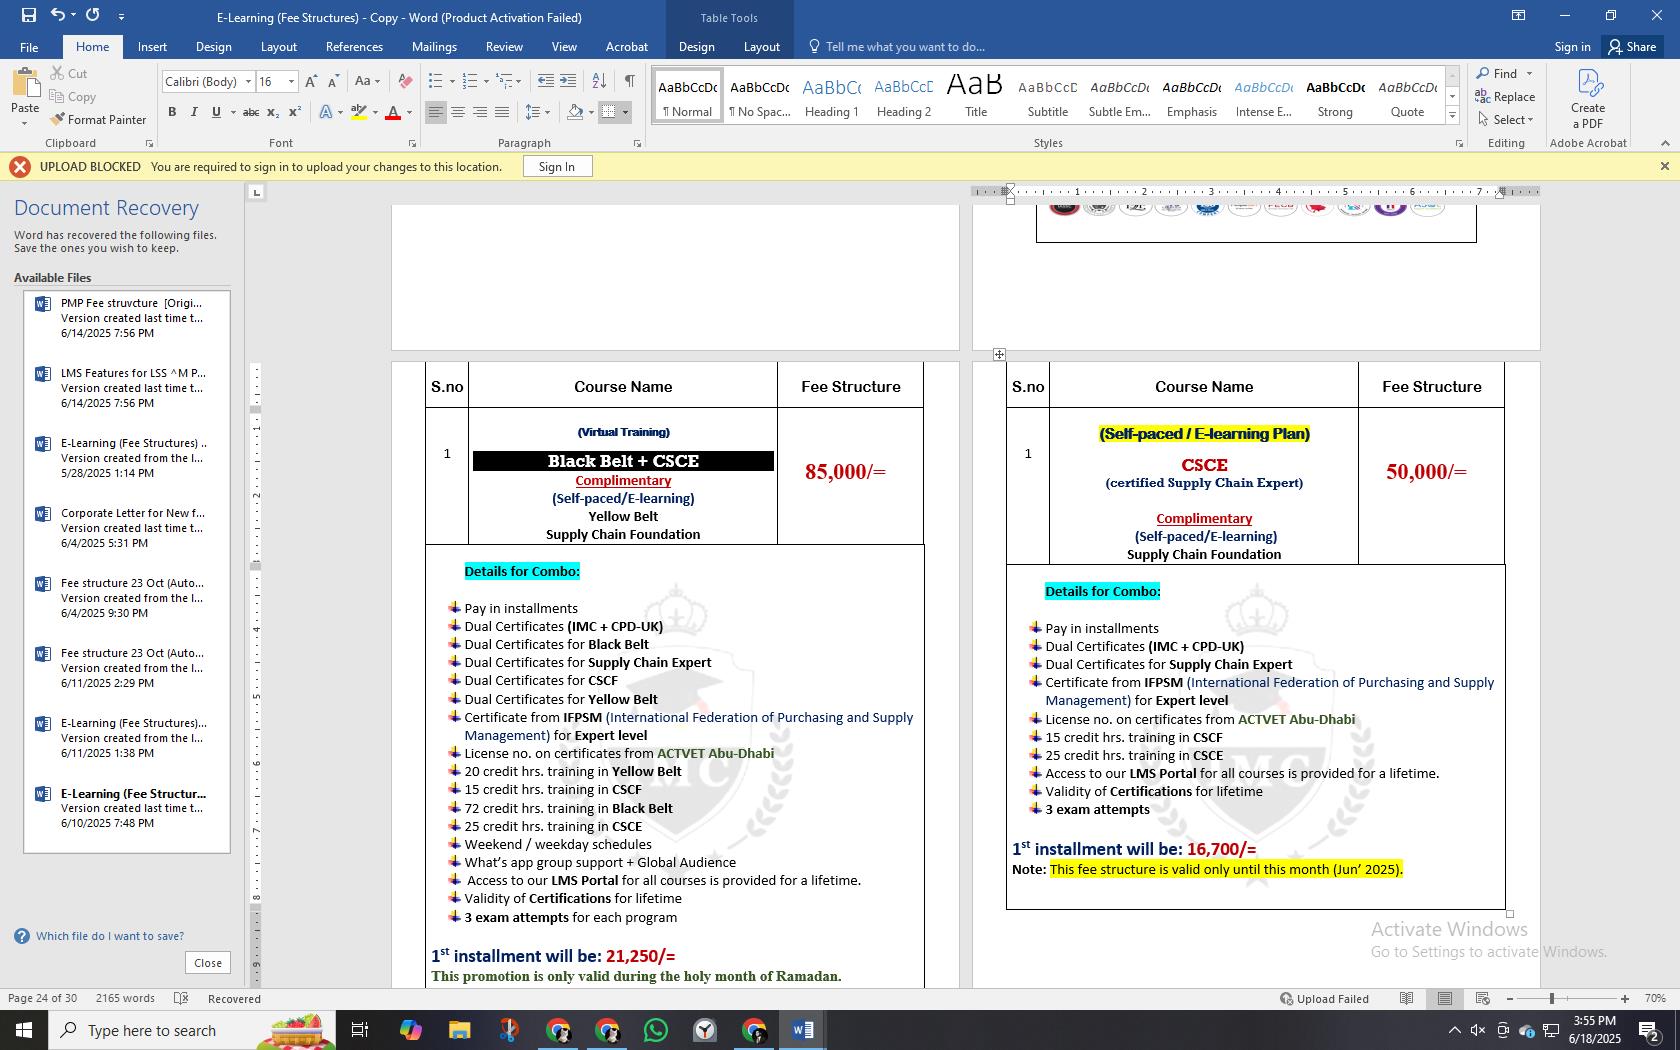Open the Change Case dropdown
This screenshot has width=1680, height=1050.
tap(367, 82)
